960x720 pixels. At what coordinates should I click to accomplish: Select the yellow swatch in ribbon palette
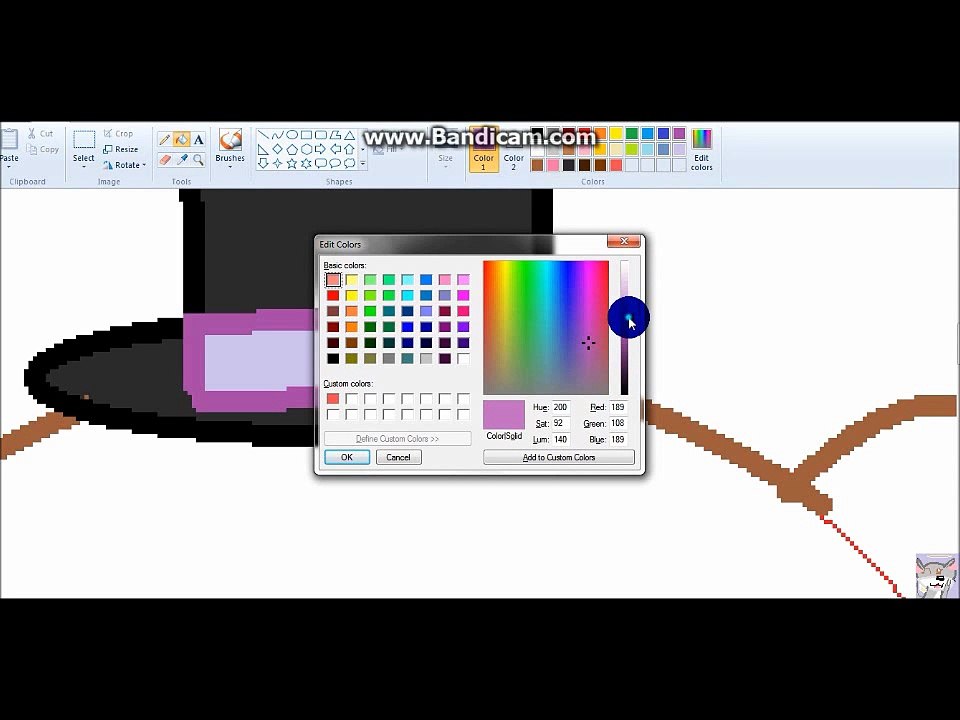click(616, 133)
